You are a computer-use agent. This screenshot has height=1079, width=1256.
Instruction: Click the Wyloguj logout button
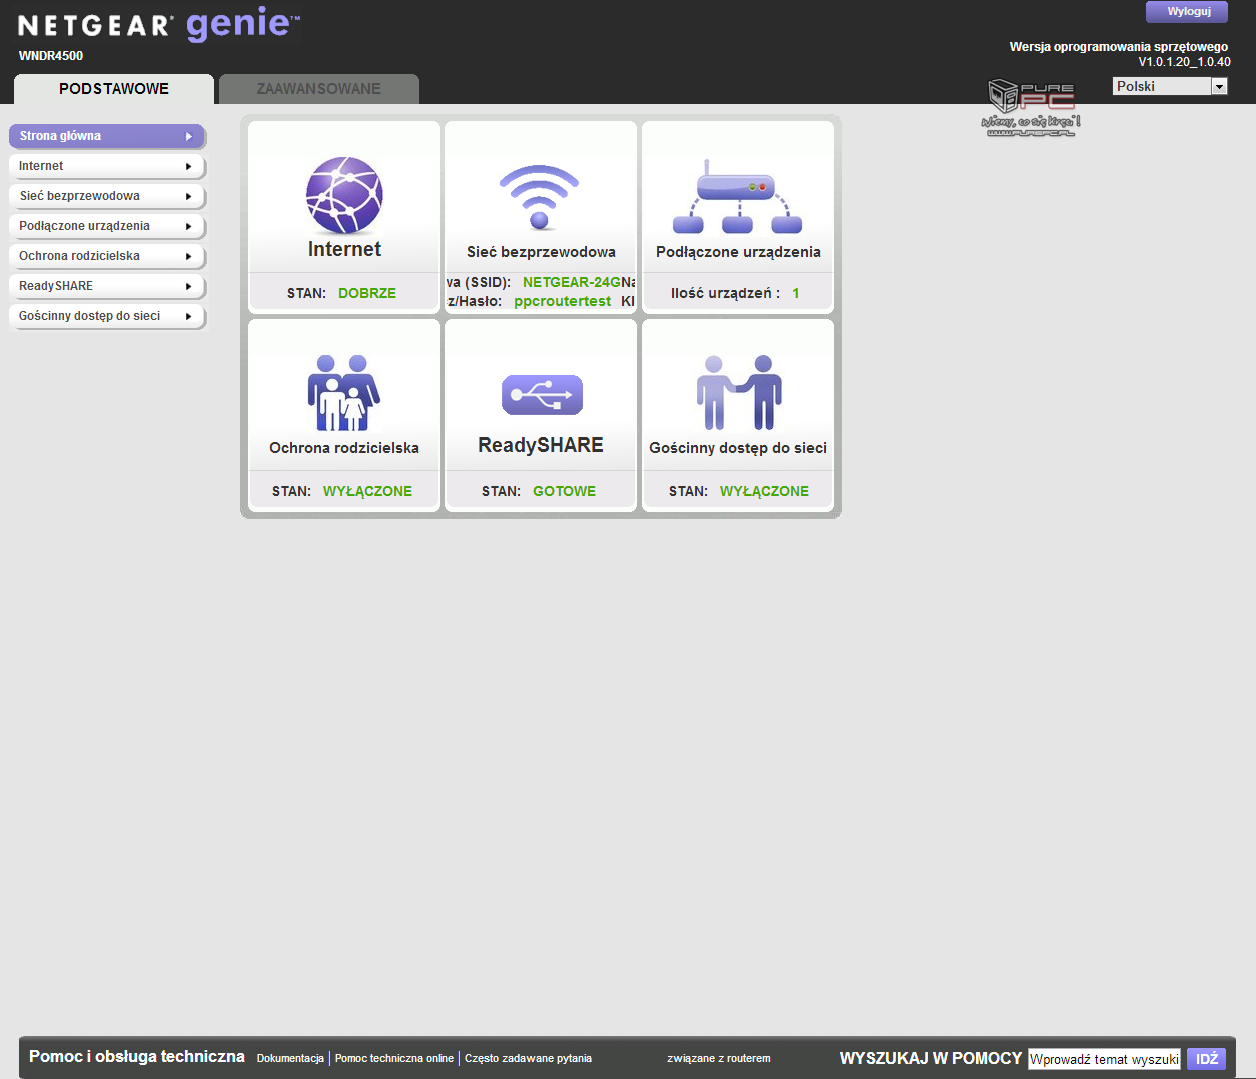1187,12
